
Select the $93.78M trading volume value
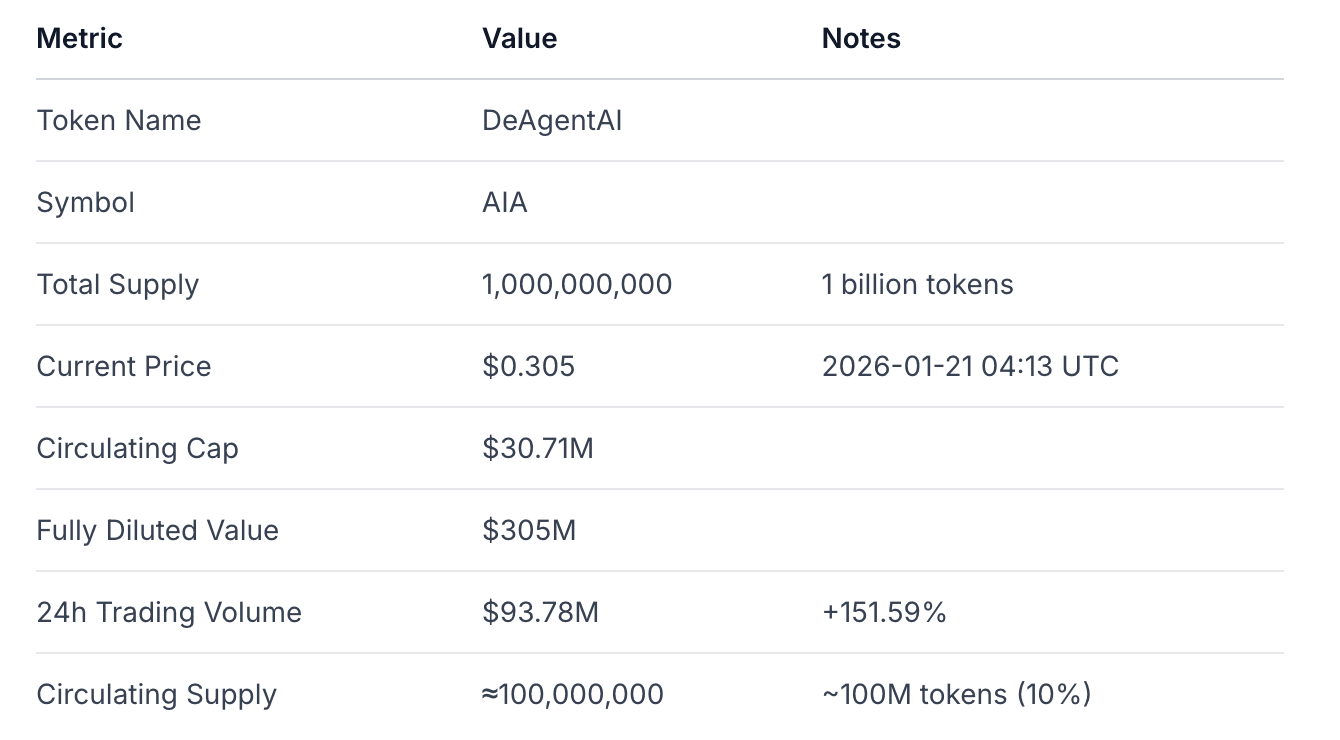540,613
